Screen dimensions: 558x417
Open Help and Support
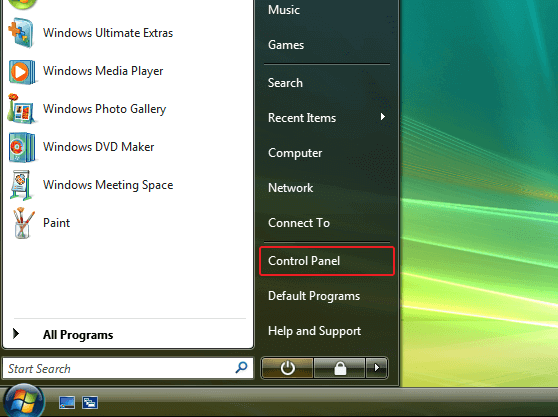click(315, 331)
